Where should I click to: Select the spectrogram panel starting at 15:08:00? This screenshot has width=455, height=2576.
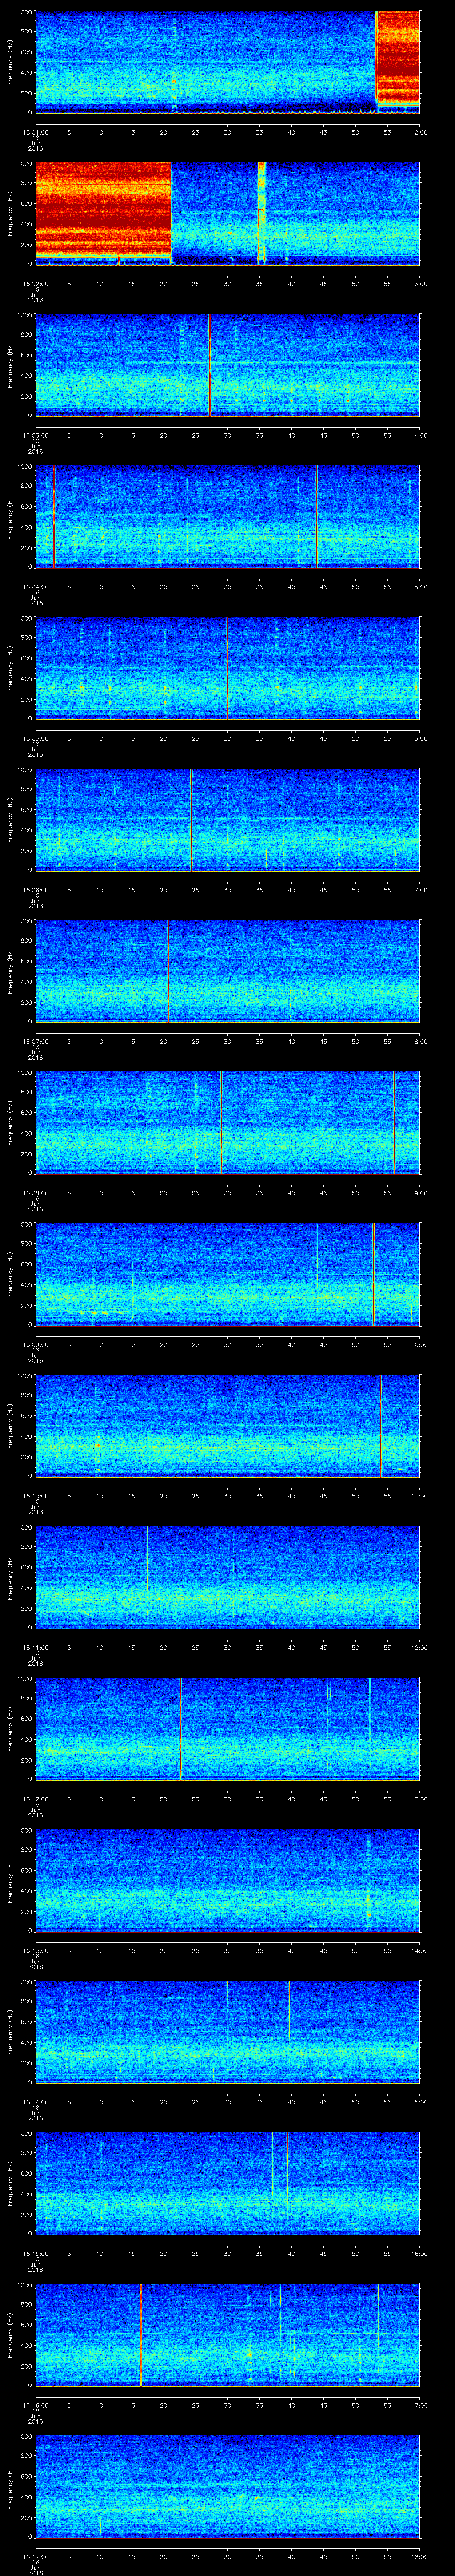(x=227, y=1123)
